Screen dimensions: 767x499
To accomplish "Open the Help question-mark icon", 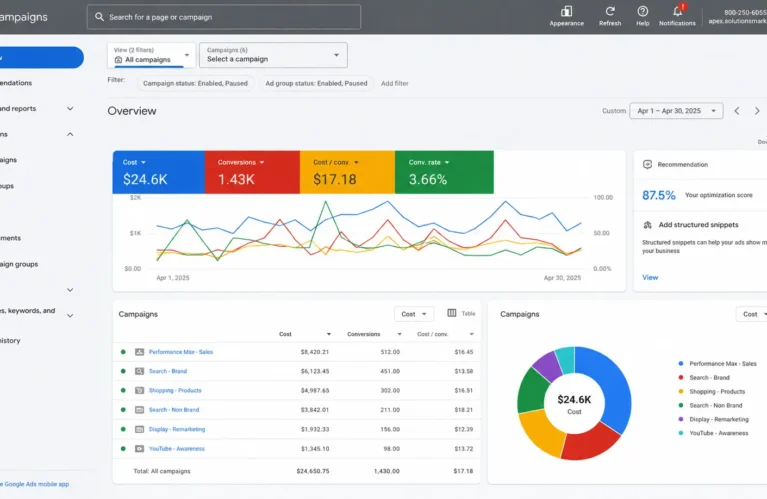I will 643,11.
